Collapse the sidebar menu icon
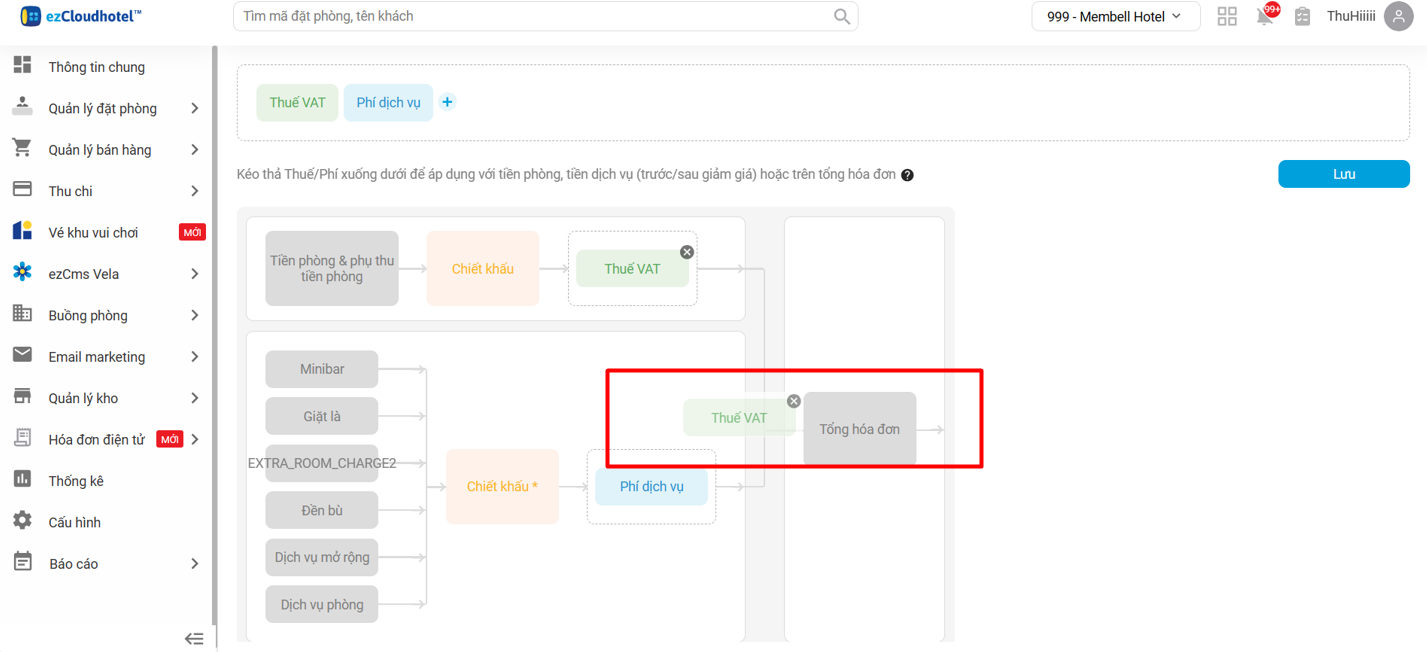 point(194,638)
